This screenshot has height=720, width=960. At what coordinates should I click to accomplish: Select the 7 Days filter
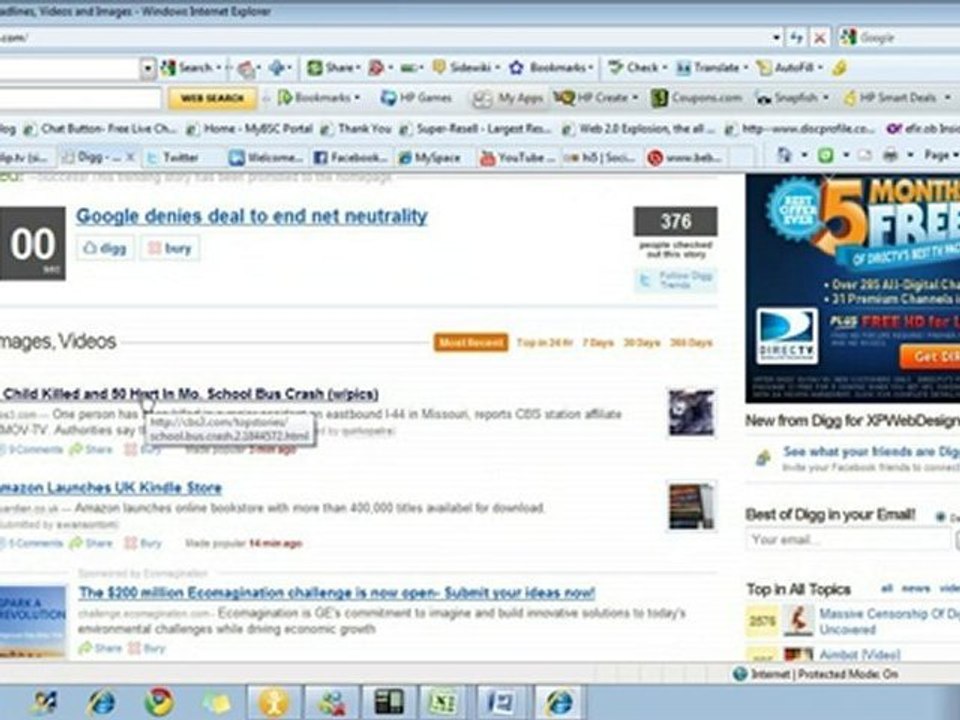pos(598,343)
